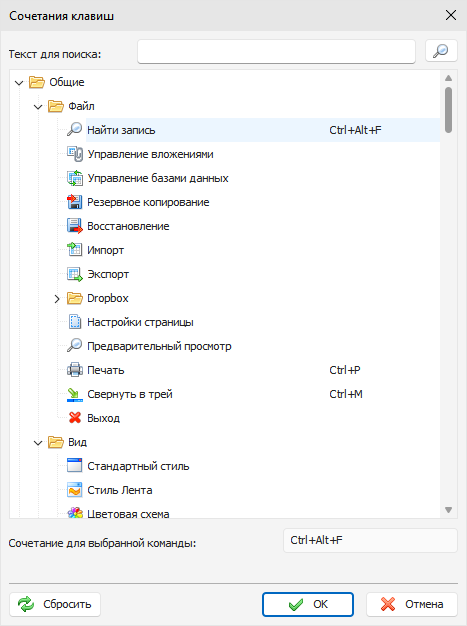Click the Dropbox folder icon

tap(75, 298)
